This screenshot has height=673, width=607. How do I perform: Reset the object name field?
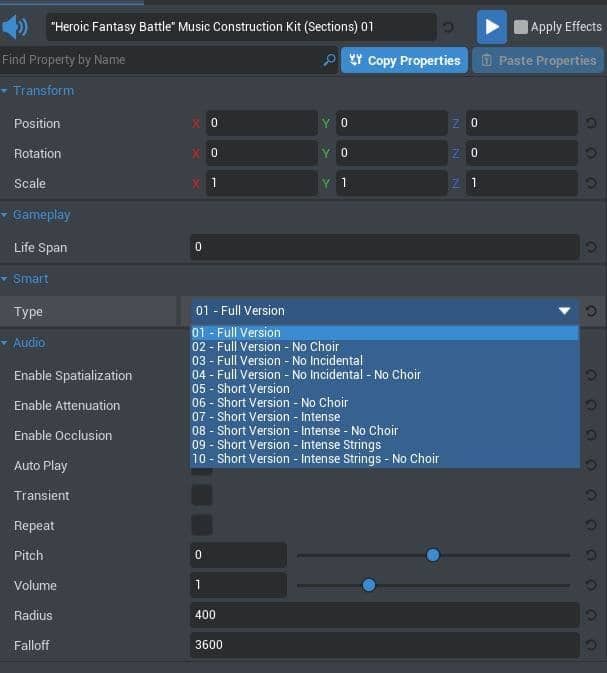pyautogui.click(x=448, y=28)
